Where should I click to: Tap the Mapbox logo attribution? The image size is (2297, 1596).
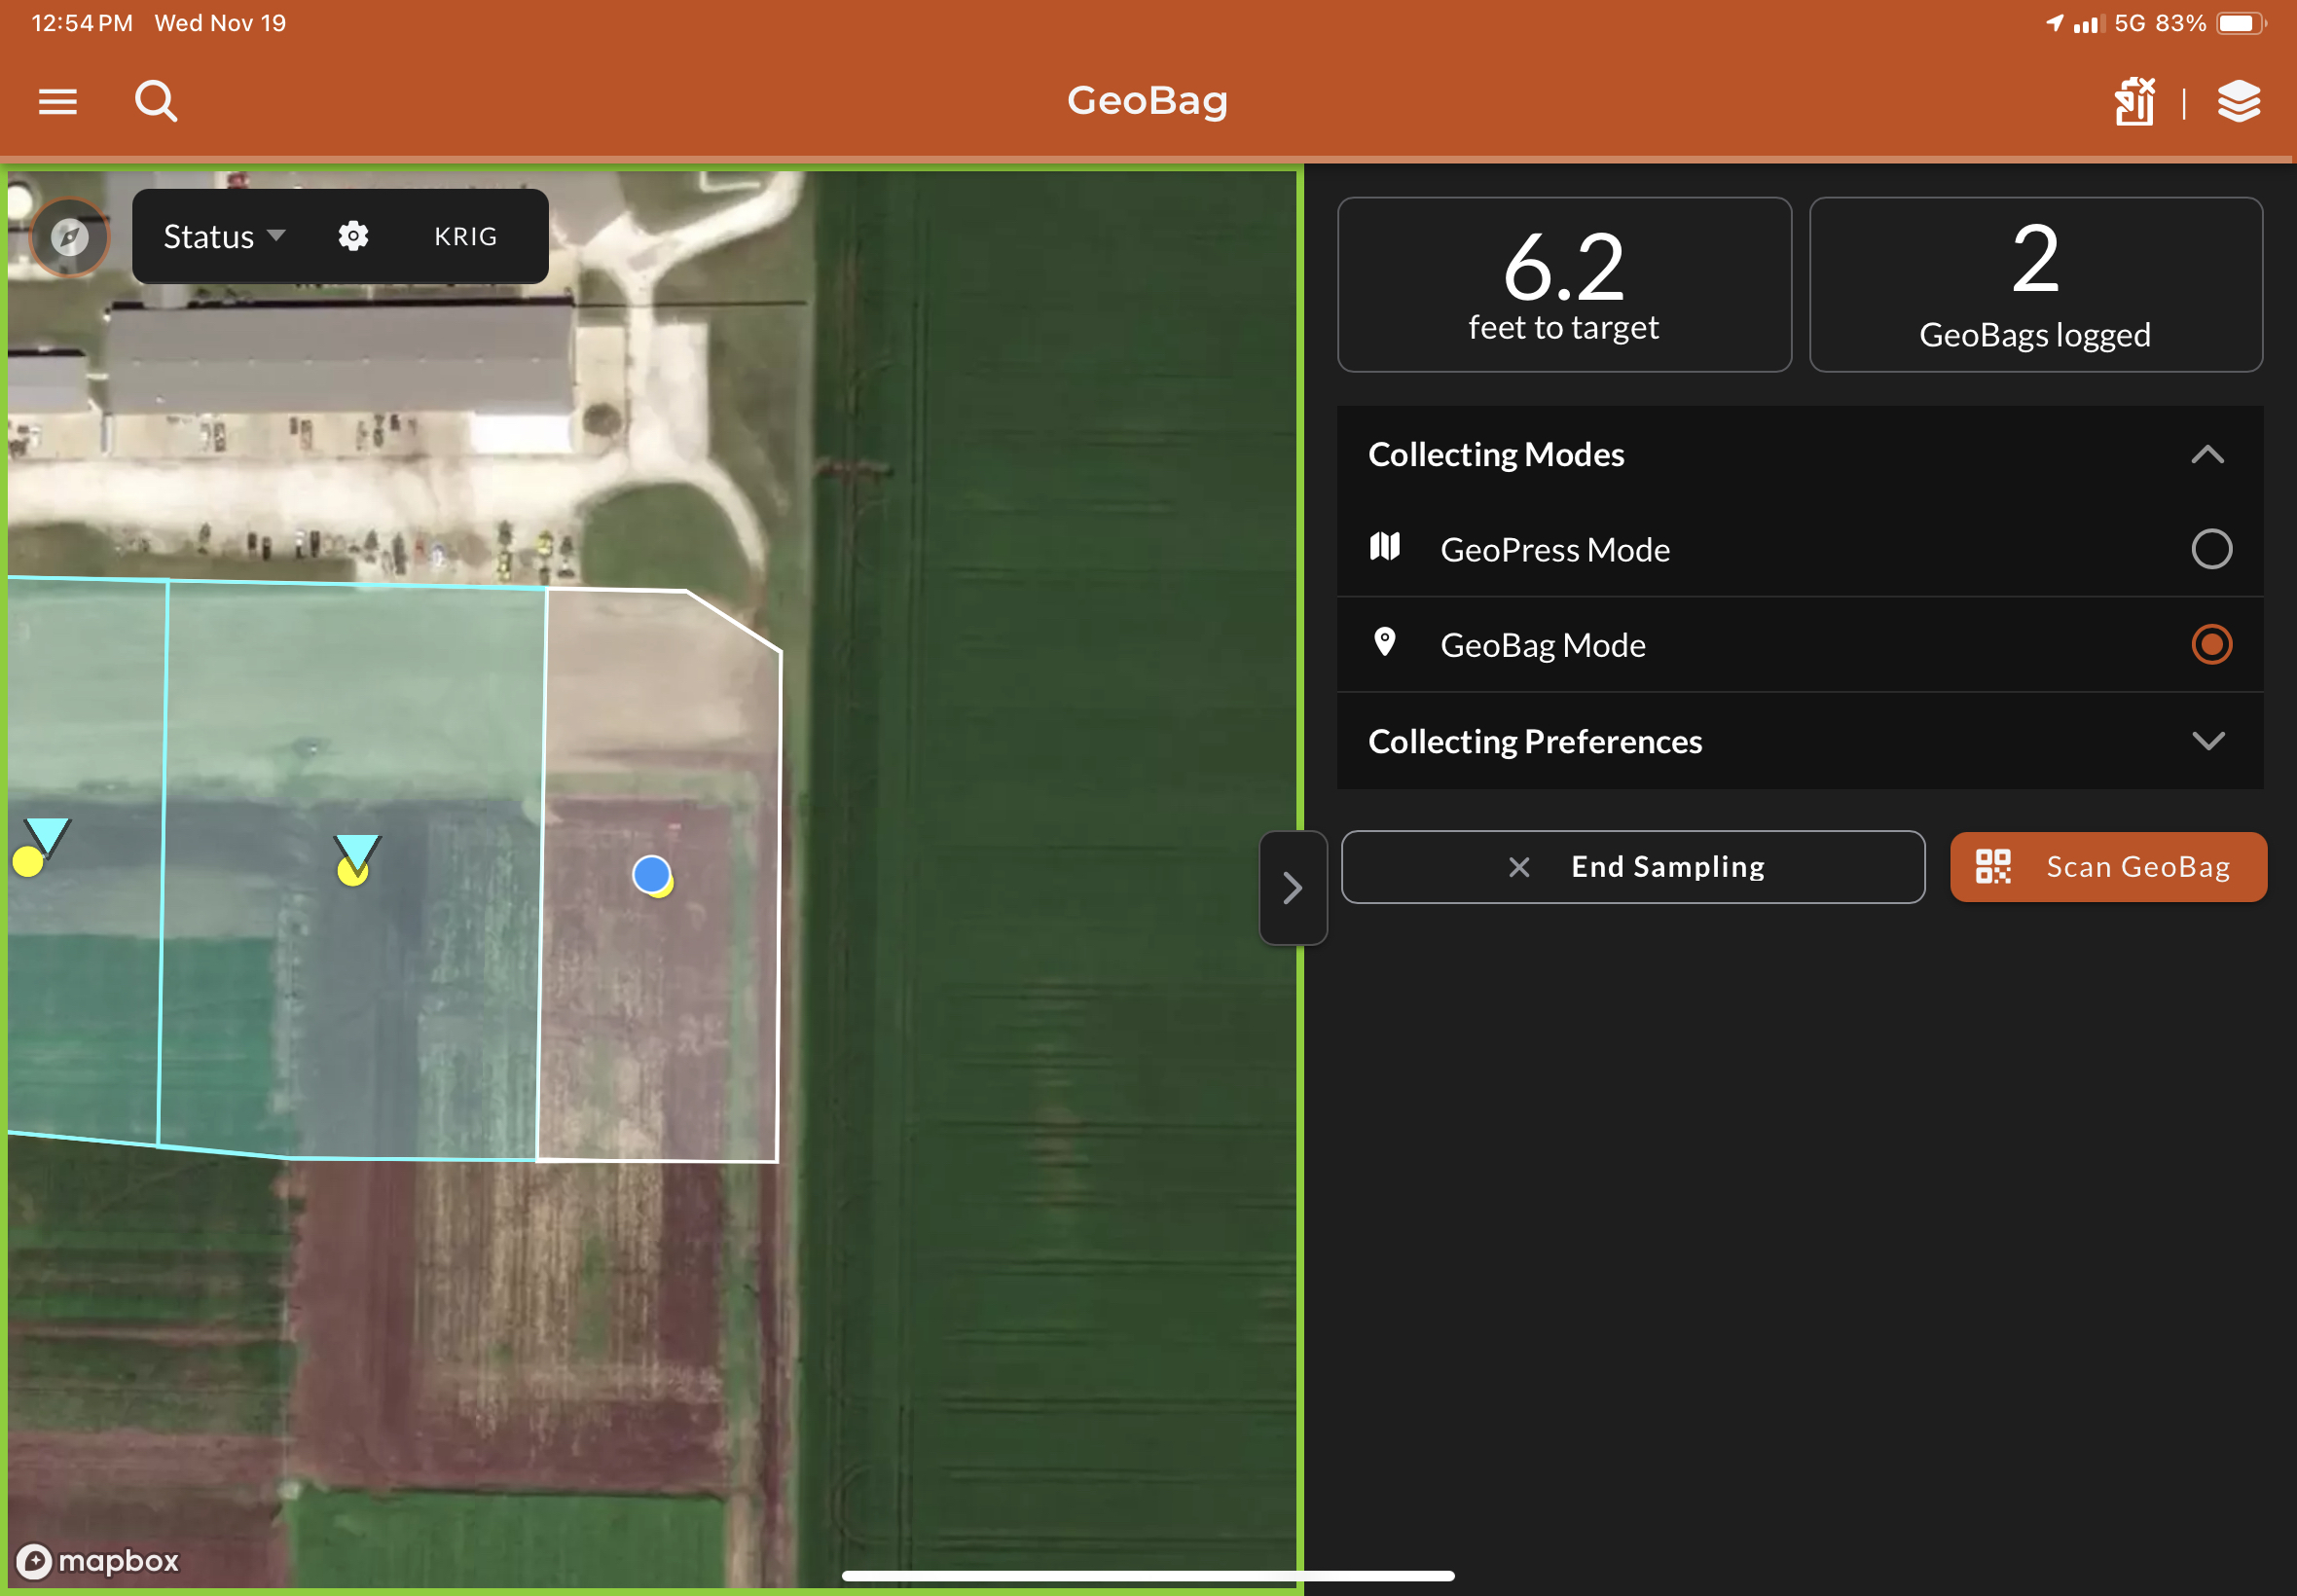point(98,1560)
